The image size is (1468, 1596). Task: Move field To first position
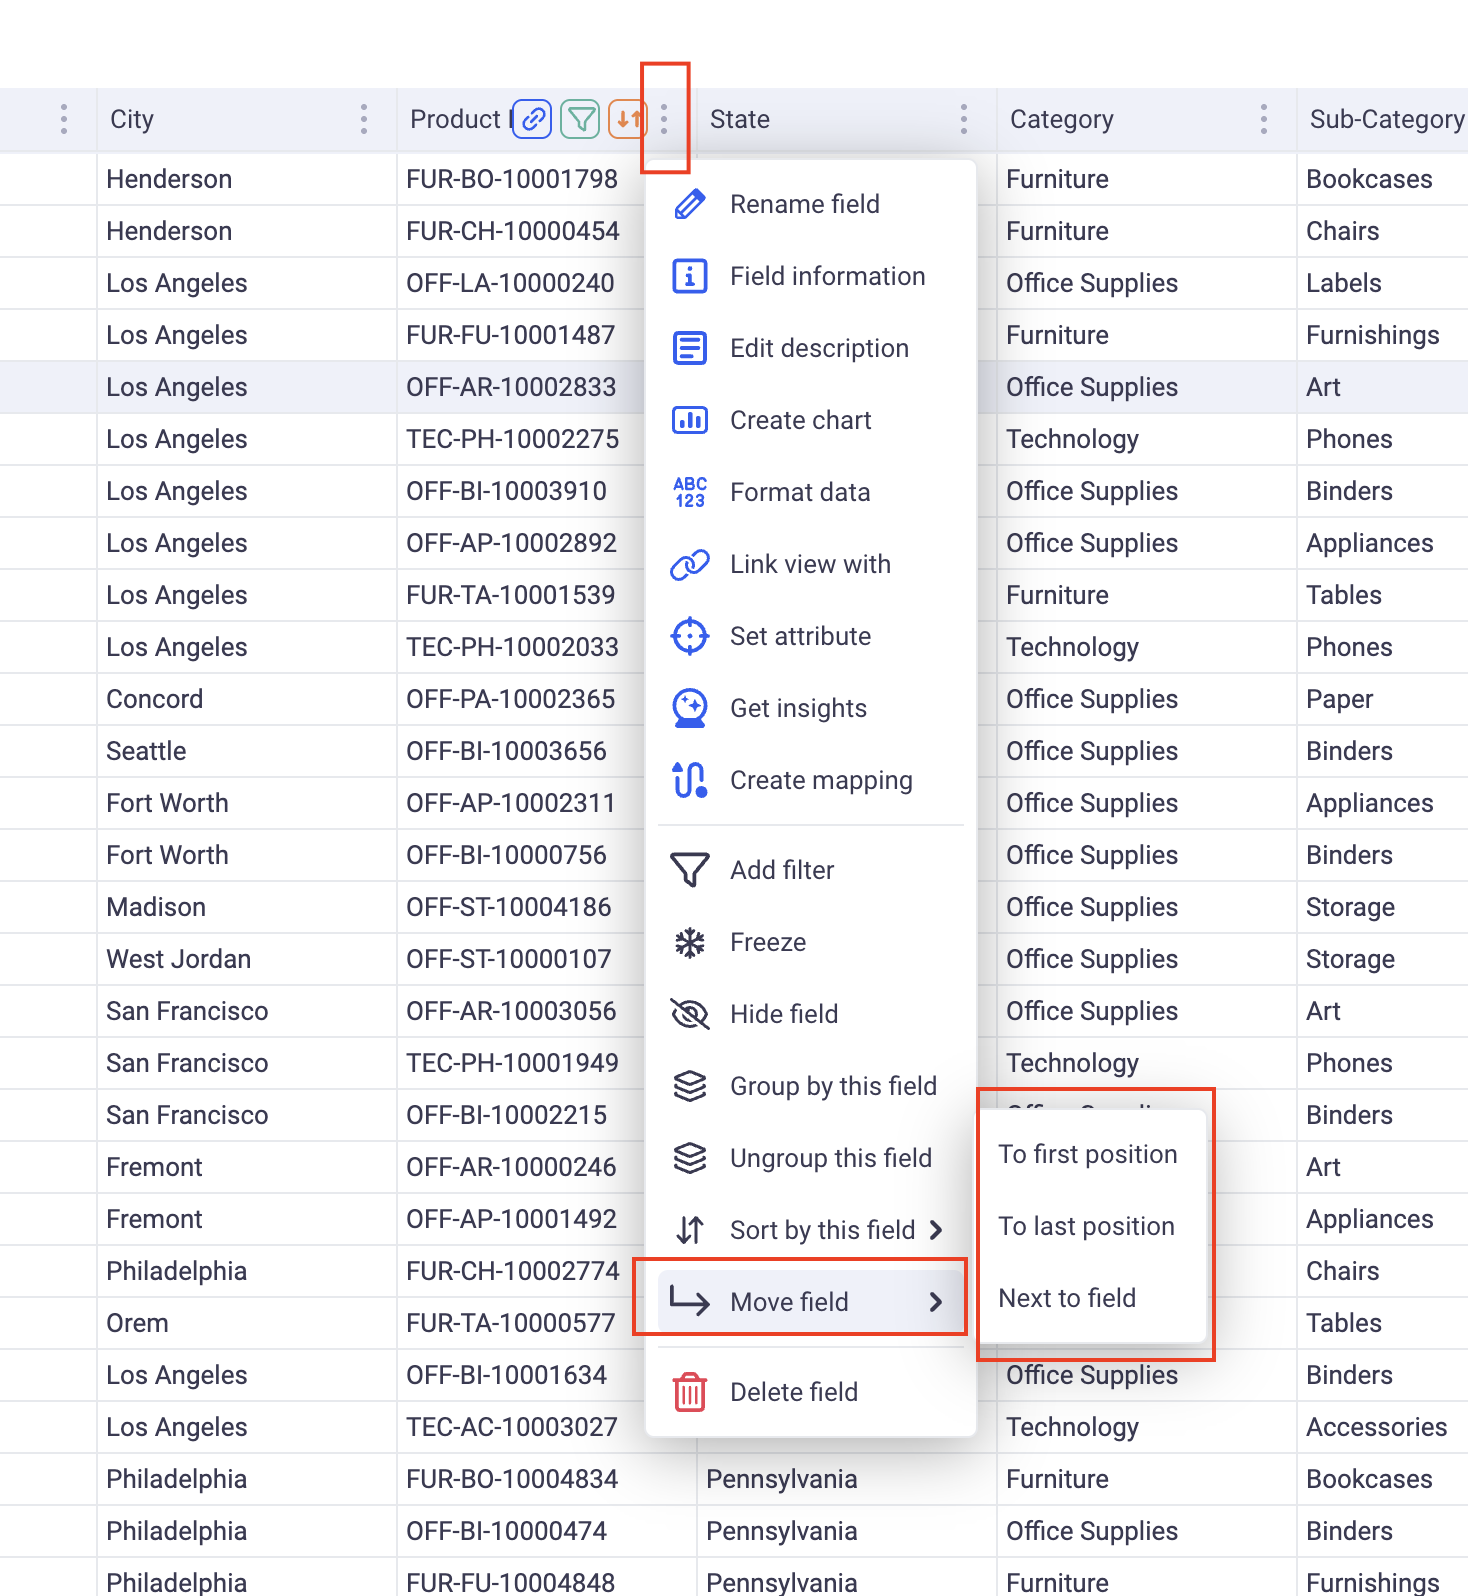1087,1154
